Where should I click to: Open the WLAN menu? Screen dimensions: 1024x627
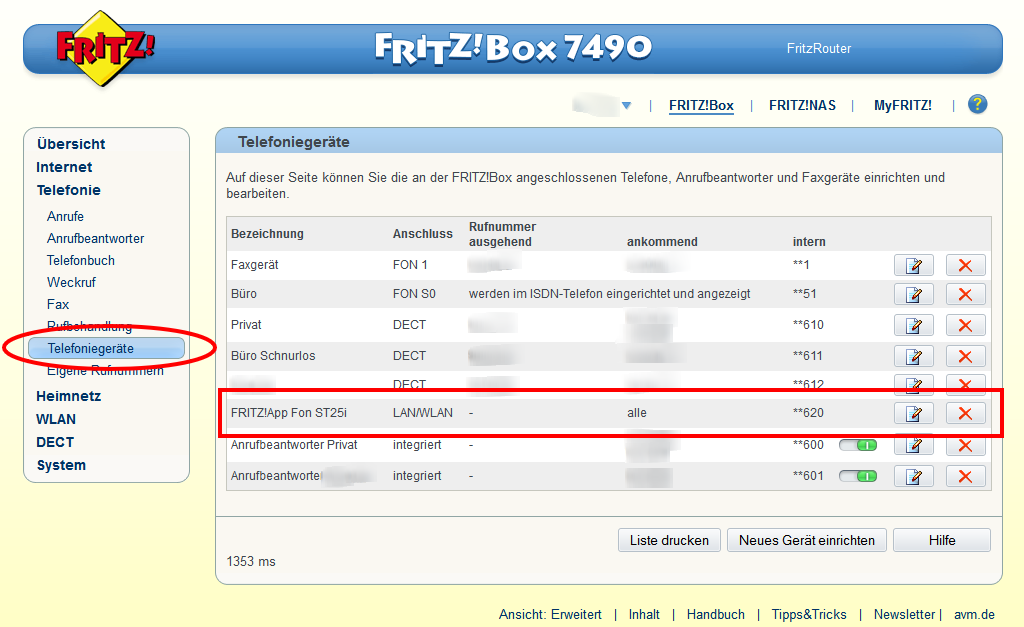56,419
